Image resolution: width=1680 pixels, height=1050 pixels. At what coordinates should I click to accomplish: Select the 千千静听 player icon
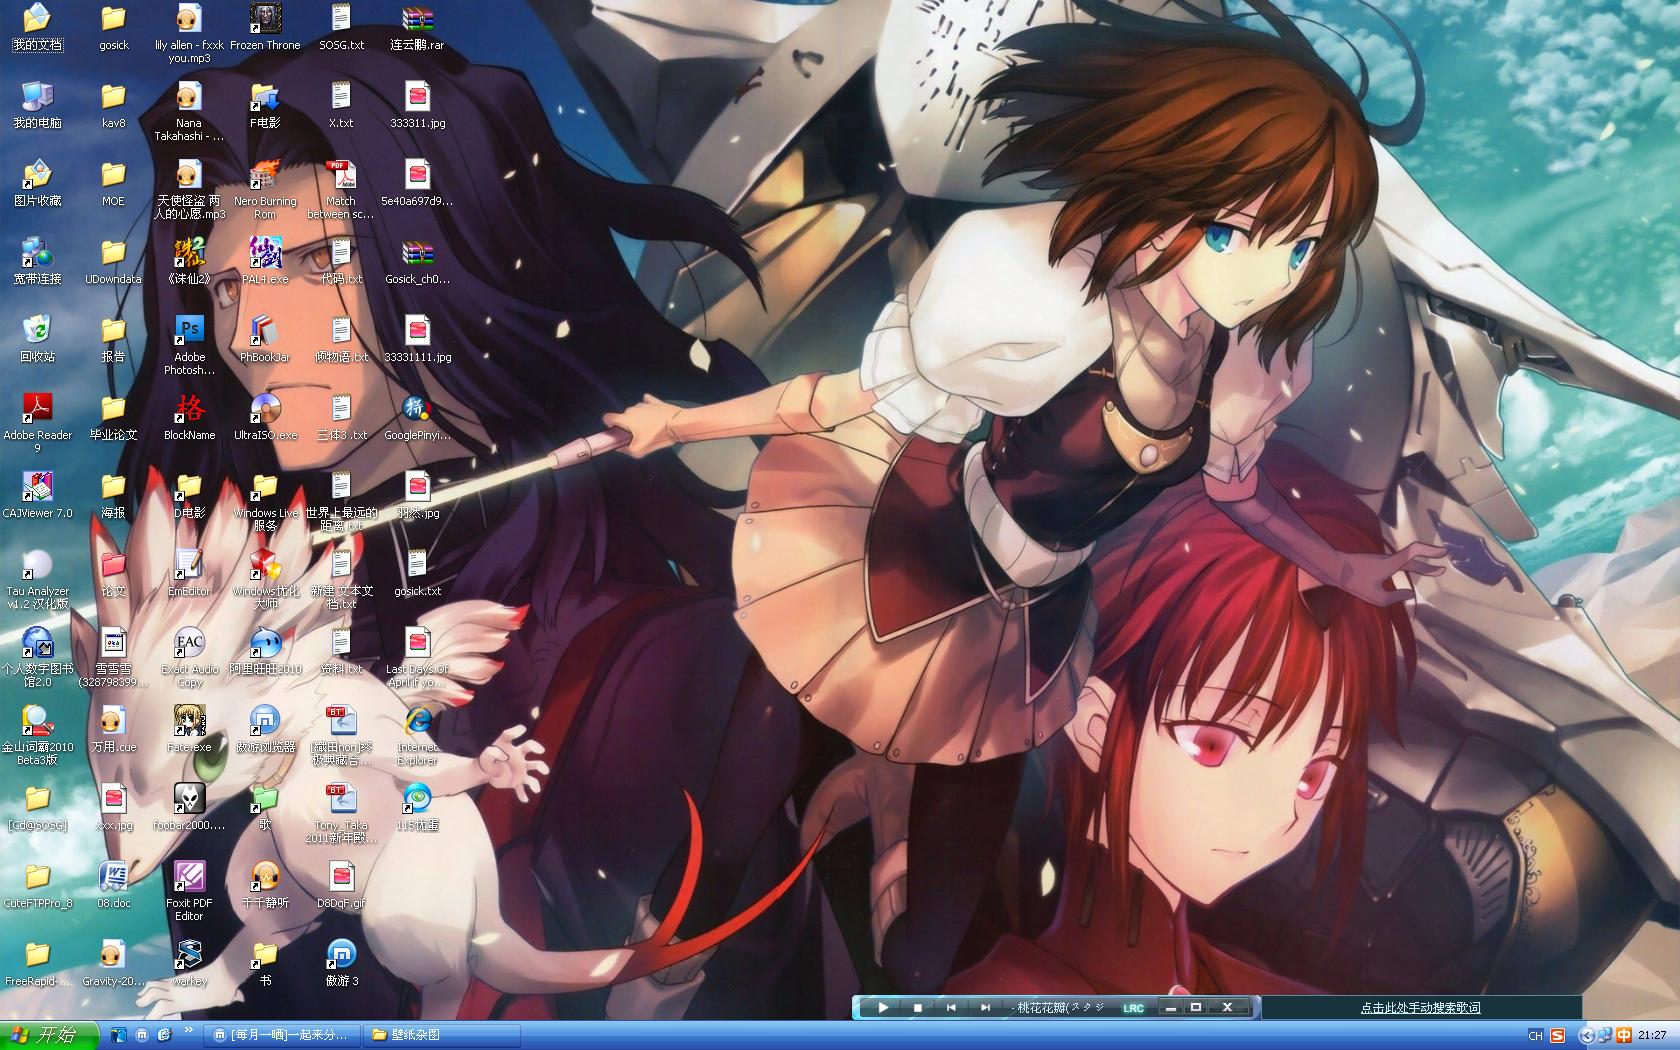pos(265,884)
